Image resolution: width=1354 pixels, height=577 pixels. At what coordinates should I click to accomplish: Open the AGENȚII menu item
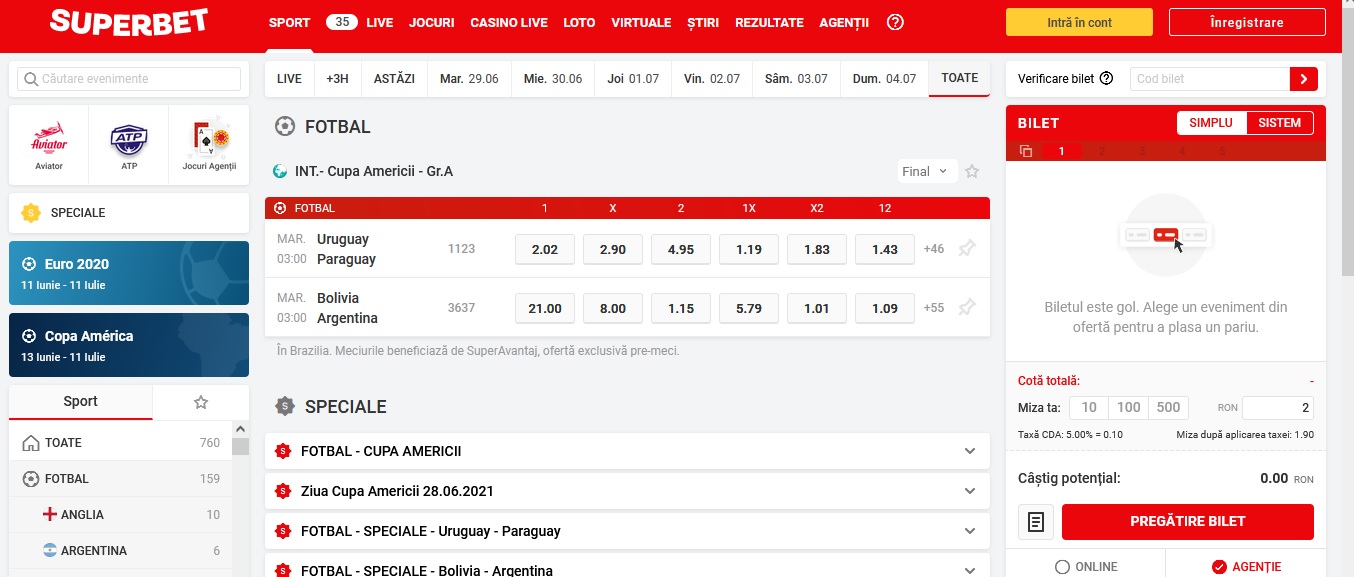click(844, 22)
